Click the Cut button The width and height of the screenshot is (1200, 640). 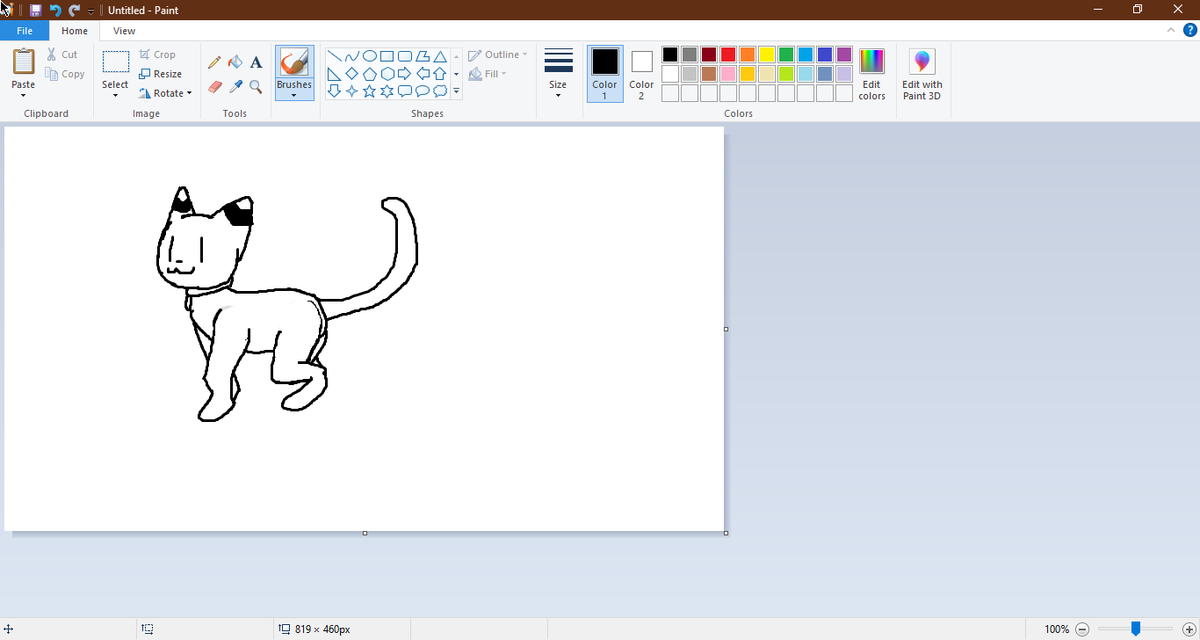click(62, 55)
